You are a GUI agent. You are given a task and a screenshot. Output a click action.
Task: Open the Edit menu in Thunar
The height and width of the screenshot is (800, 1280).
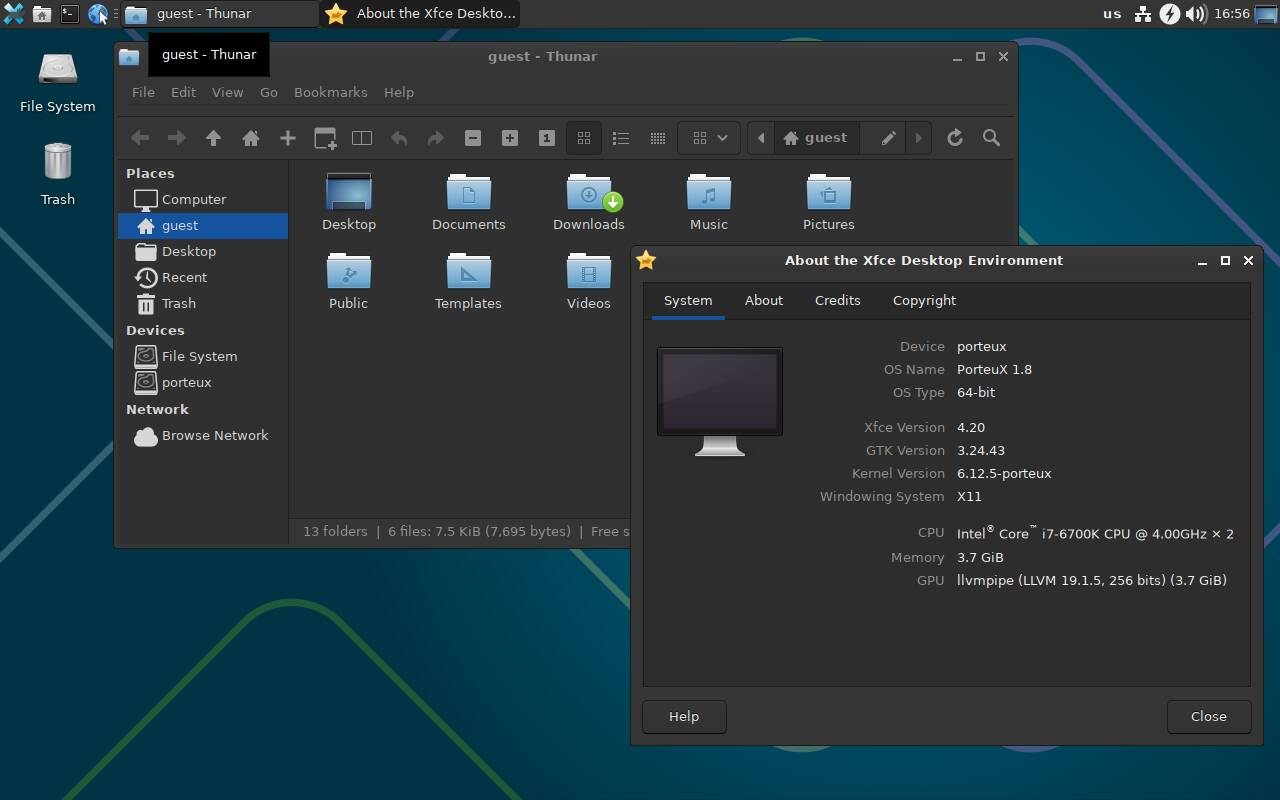coord(183,92)
